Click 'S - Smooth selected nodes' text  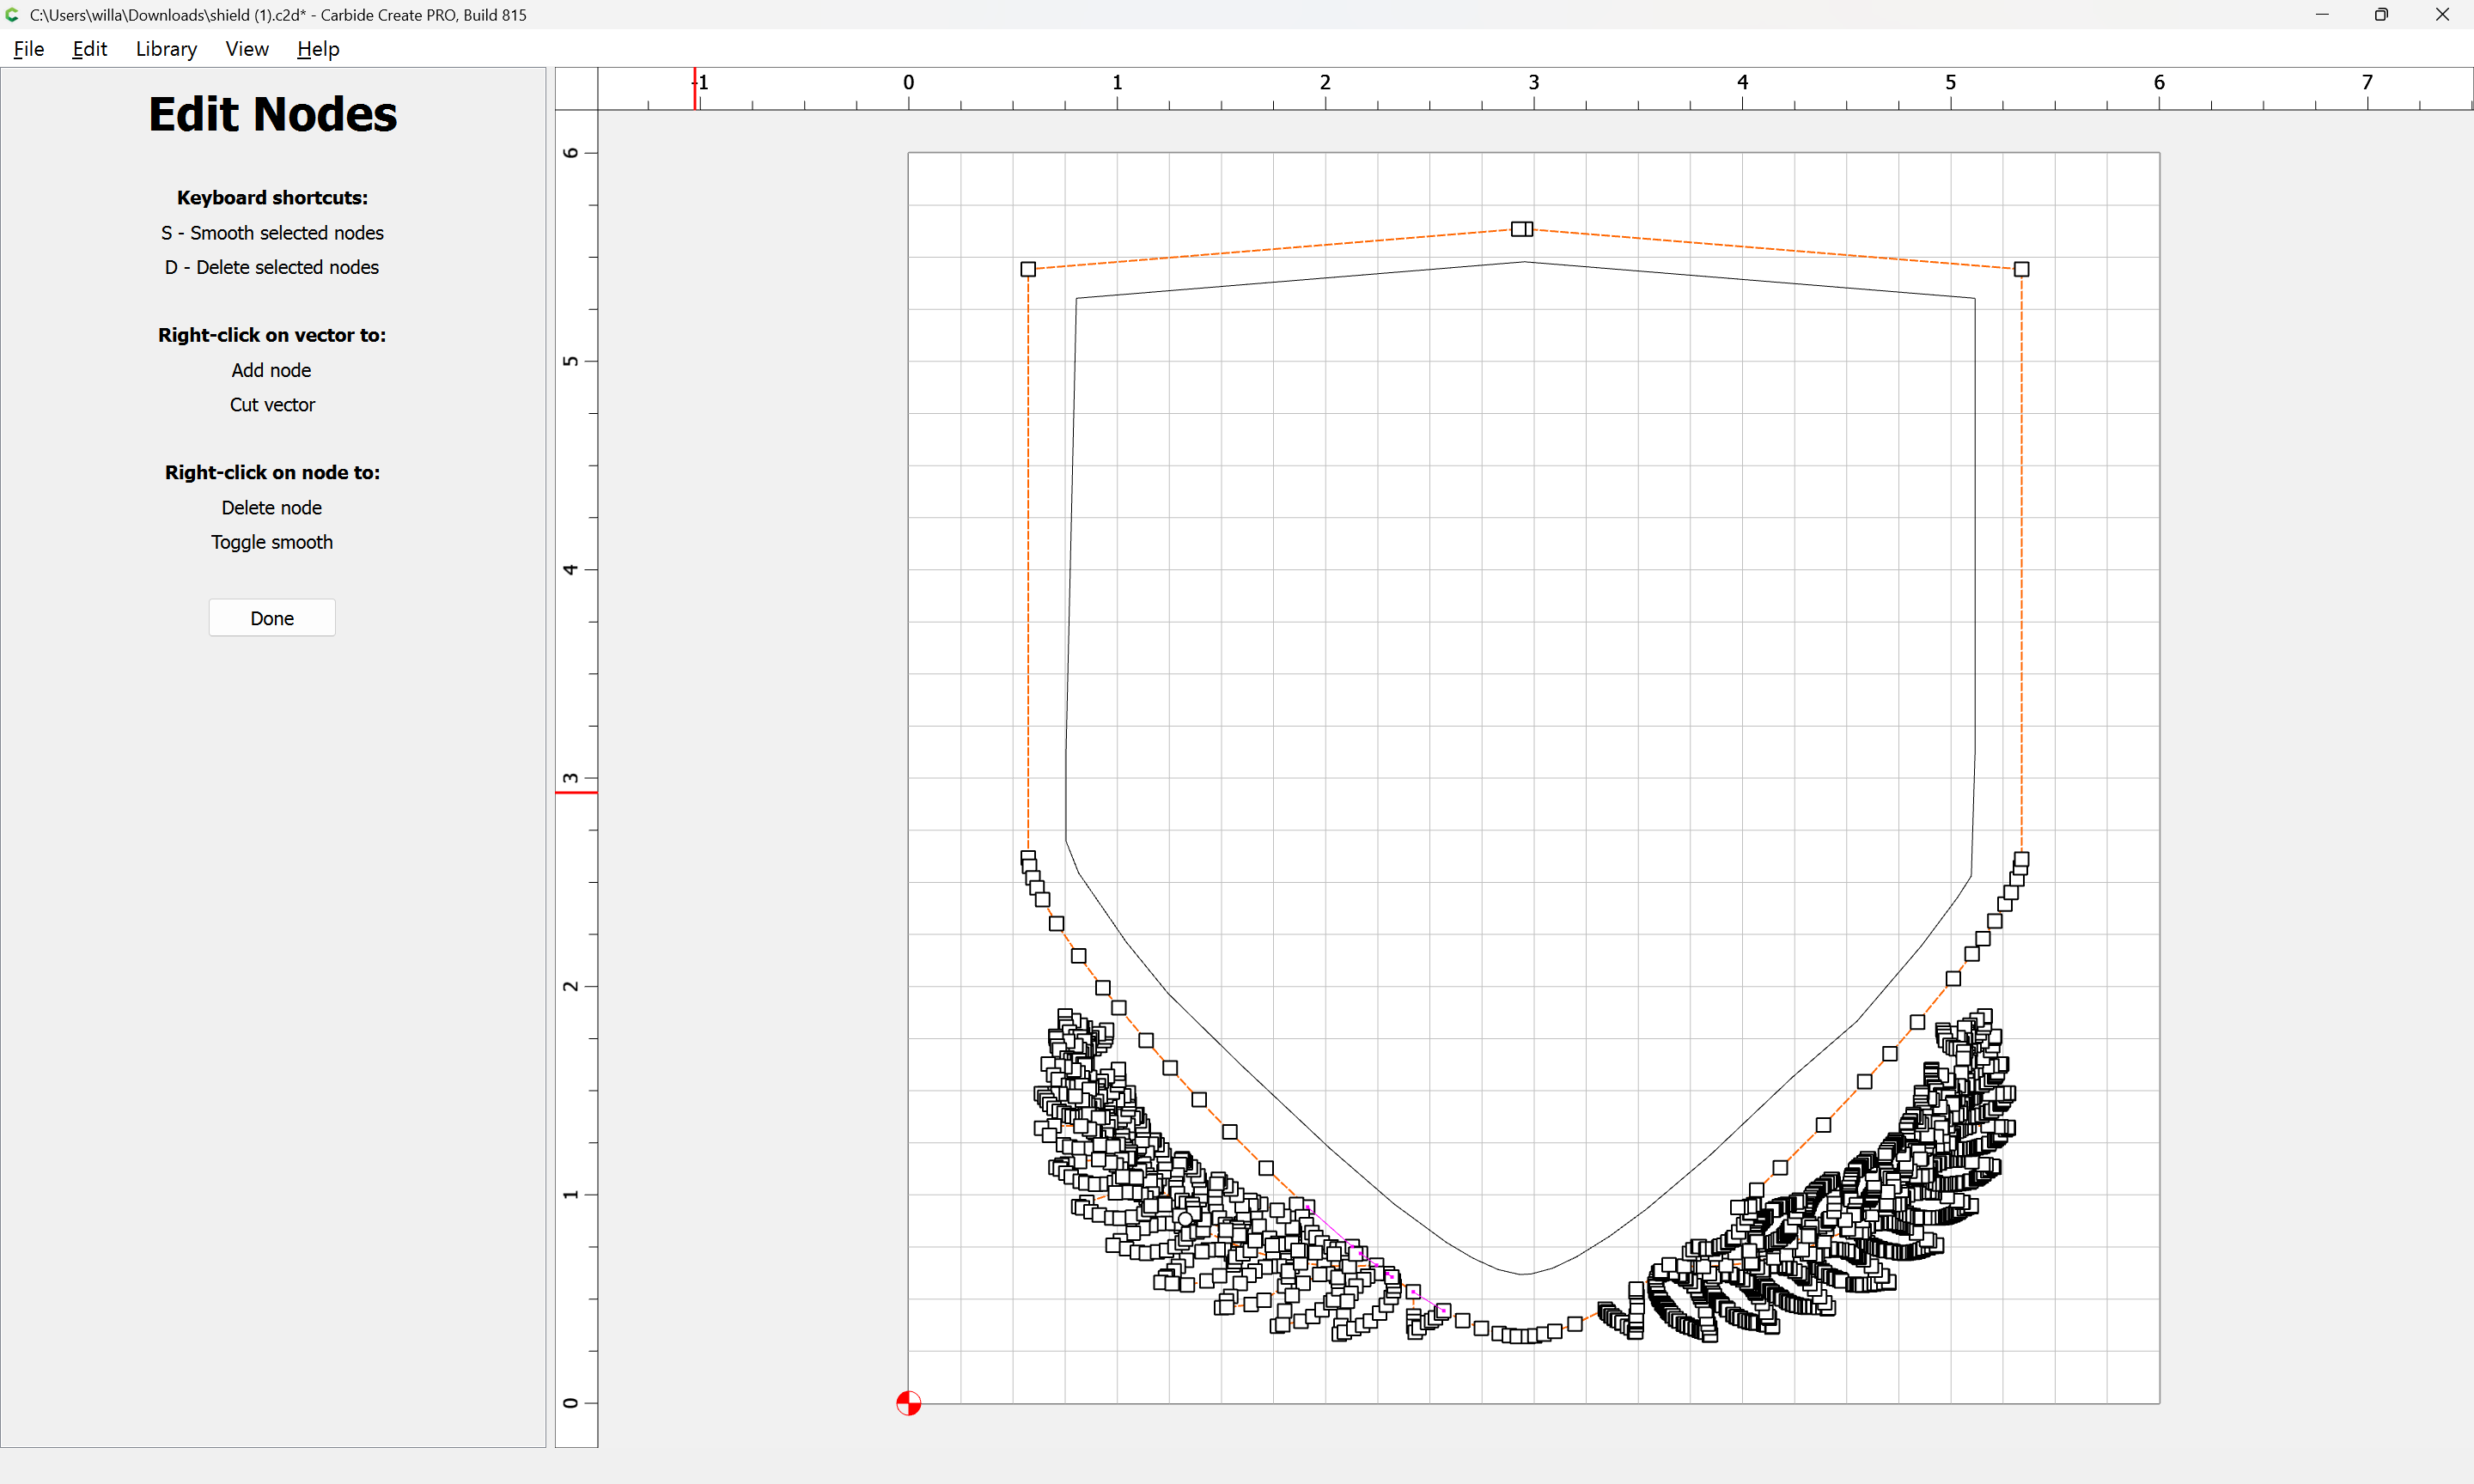click(272, 233)
